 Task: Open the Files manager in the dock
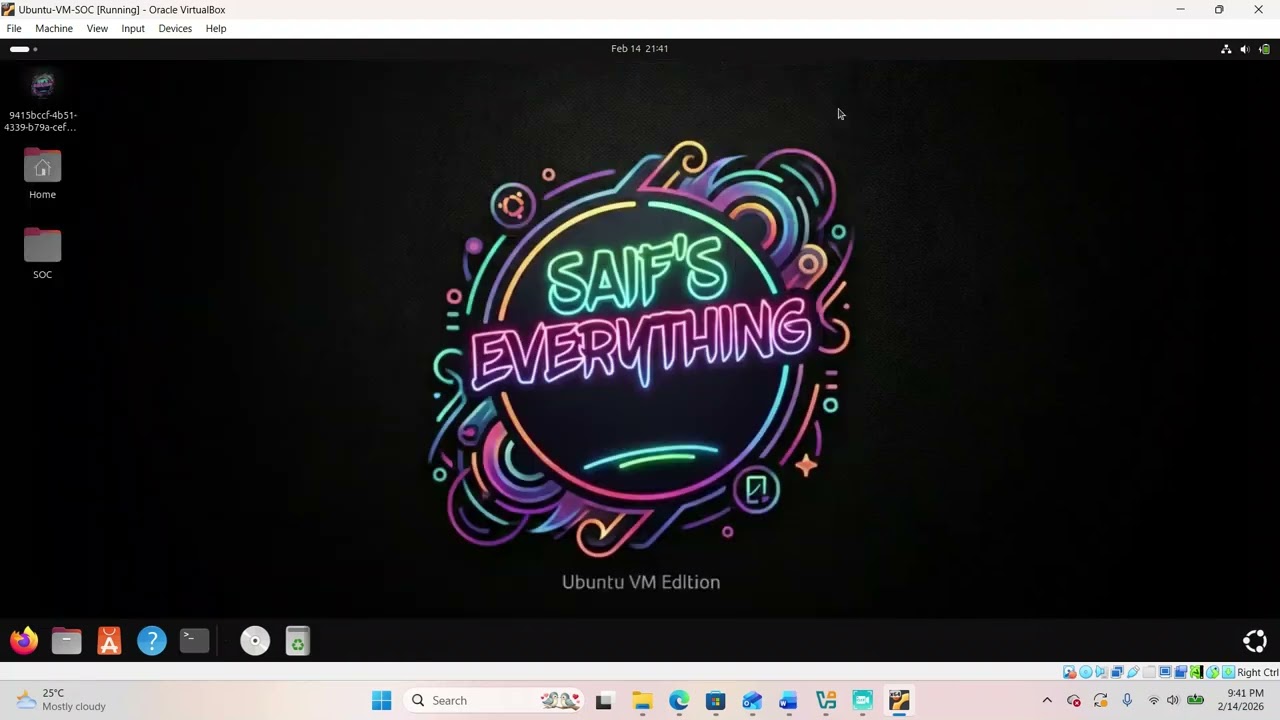click(67, 641)
